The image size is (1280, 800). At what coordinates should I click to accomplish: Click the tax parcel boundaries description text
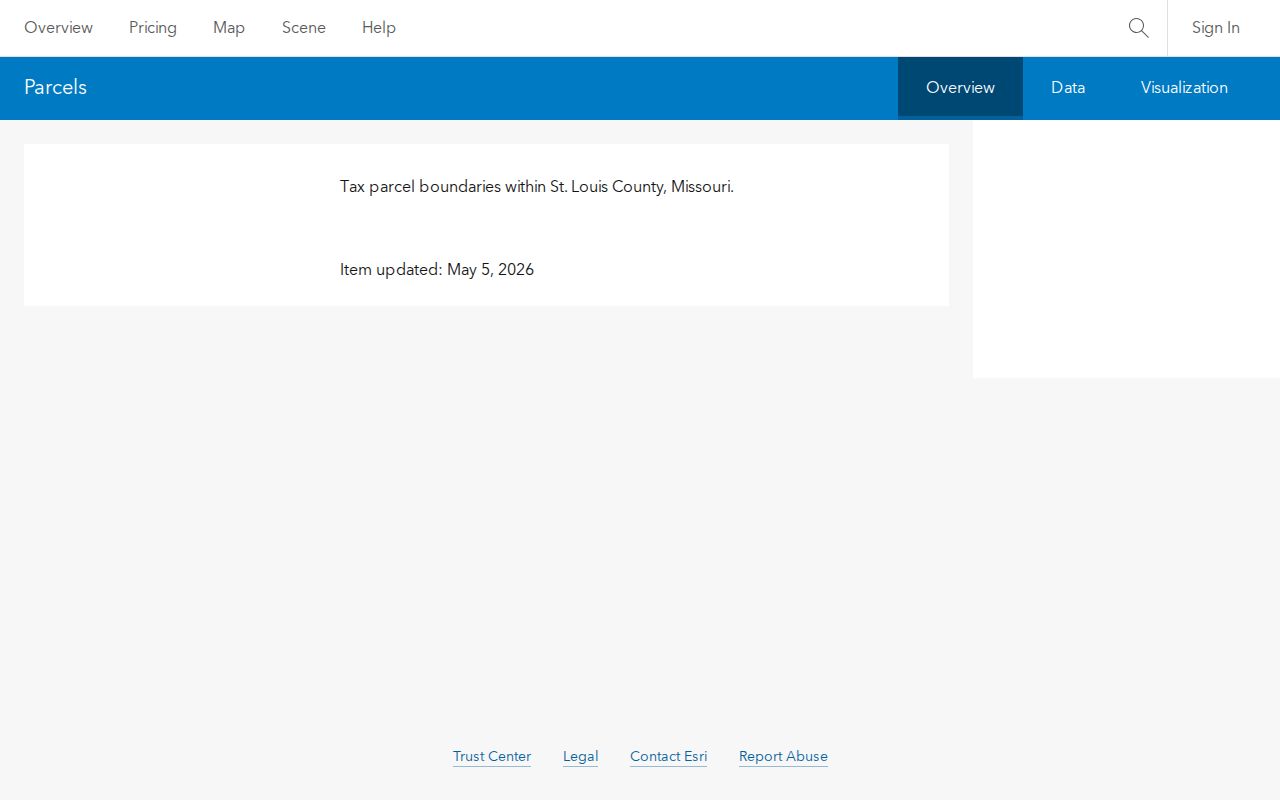[x=537, y=186]
